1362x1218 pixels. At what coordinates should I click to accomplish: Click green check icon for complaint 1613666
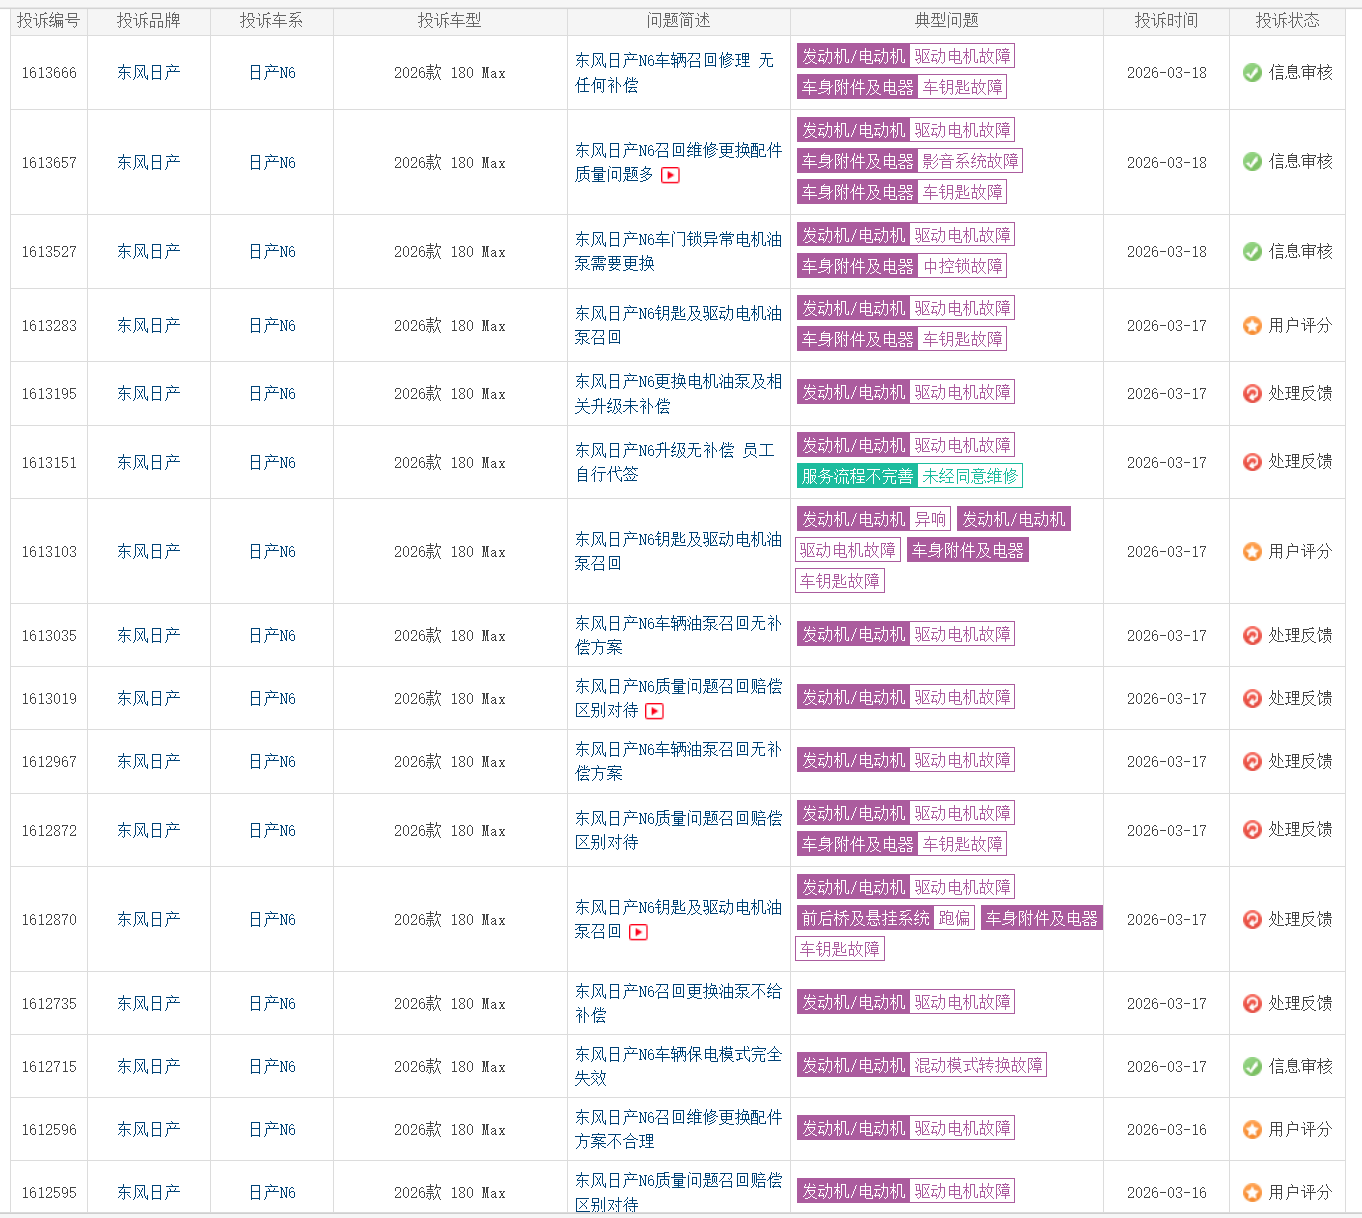1252,73
